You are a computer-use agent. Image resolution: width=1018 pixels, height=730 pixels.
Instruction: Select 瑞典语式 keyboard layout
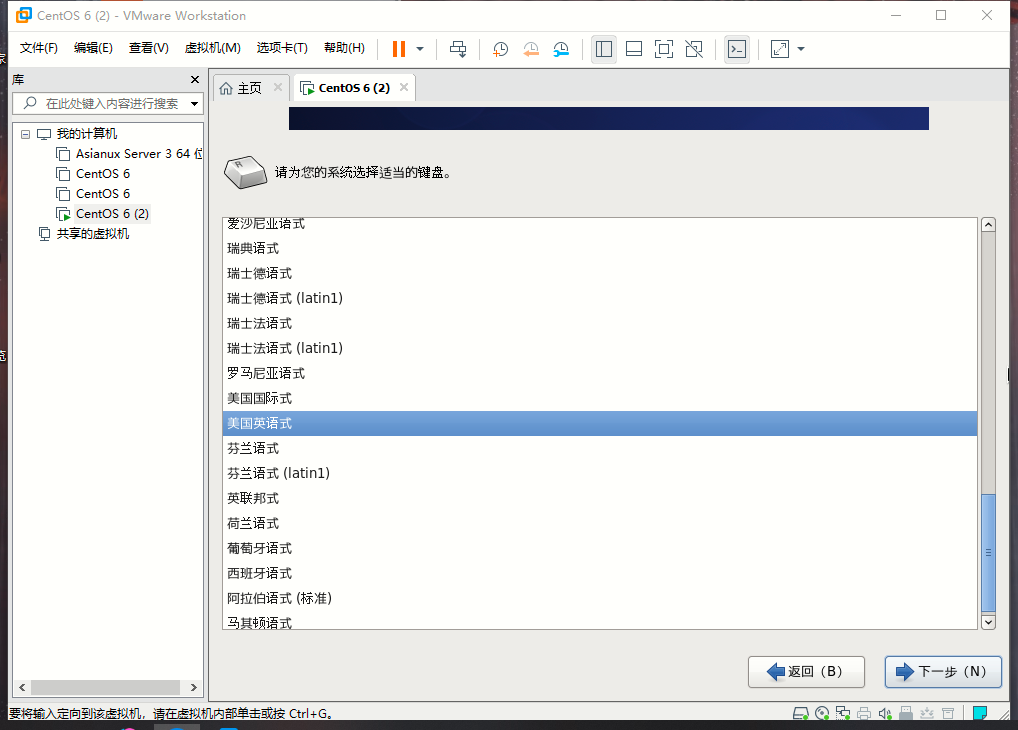coord(599,248)
